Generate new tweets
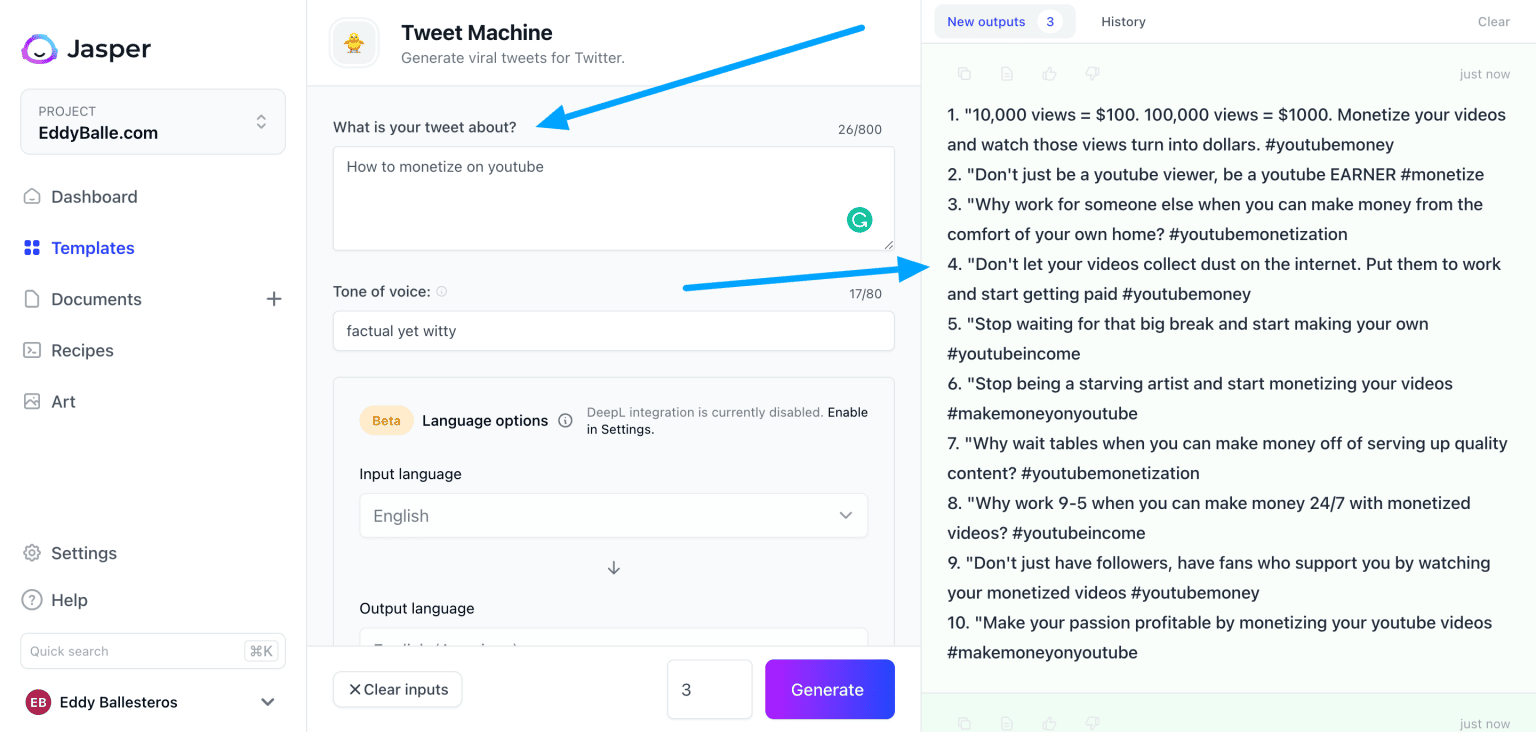The image size is (1536, 732). 829,689
